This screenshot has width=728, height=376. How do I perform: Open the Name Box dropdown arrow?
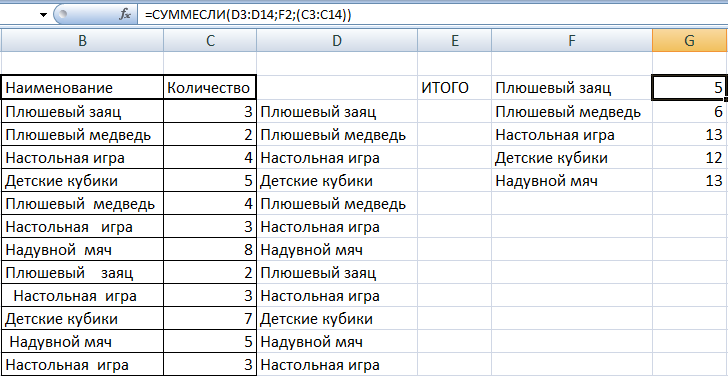click(44, 15)
